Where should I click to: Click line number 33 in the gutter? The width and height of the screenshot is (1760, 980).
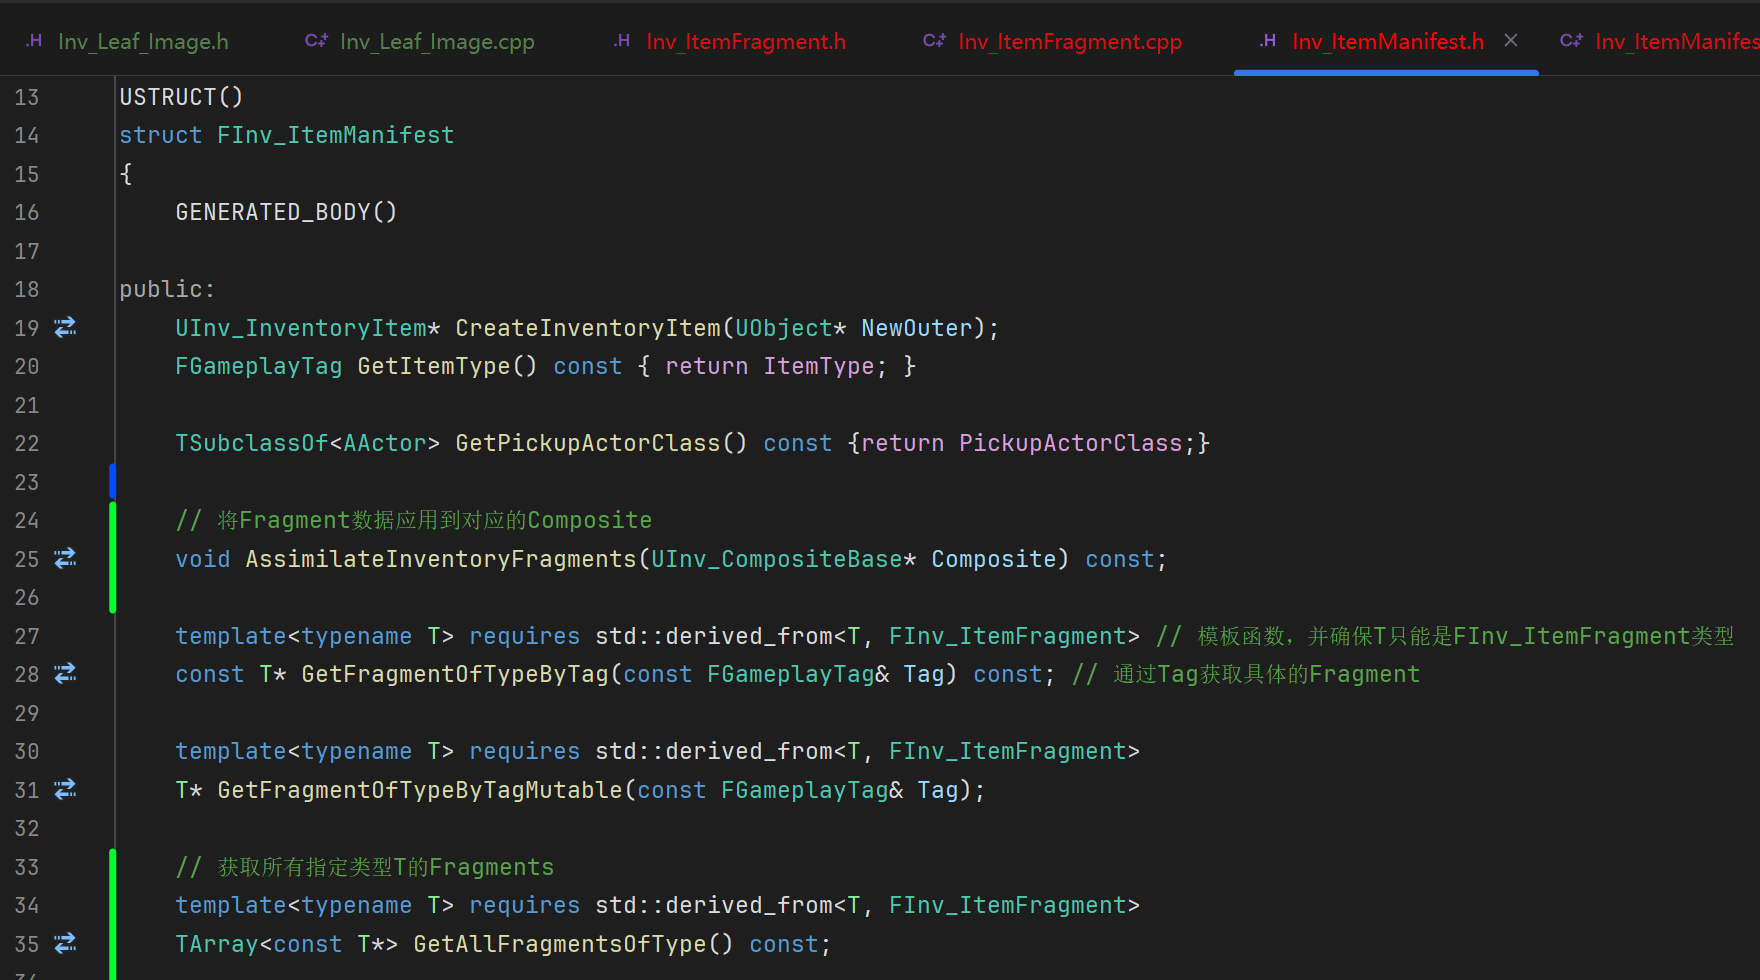point(27,867)
